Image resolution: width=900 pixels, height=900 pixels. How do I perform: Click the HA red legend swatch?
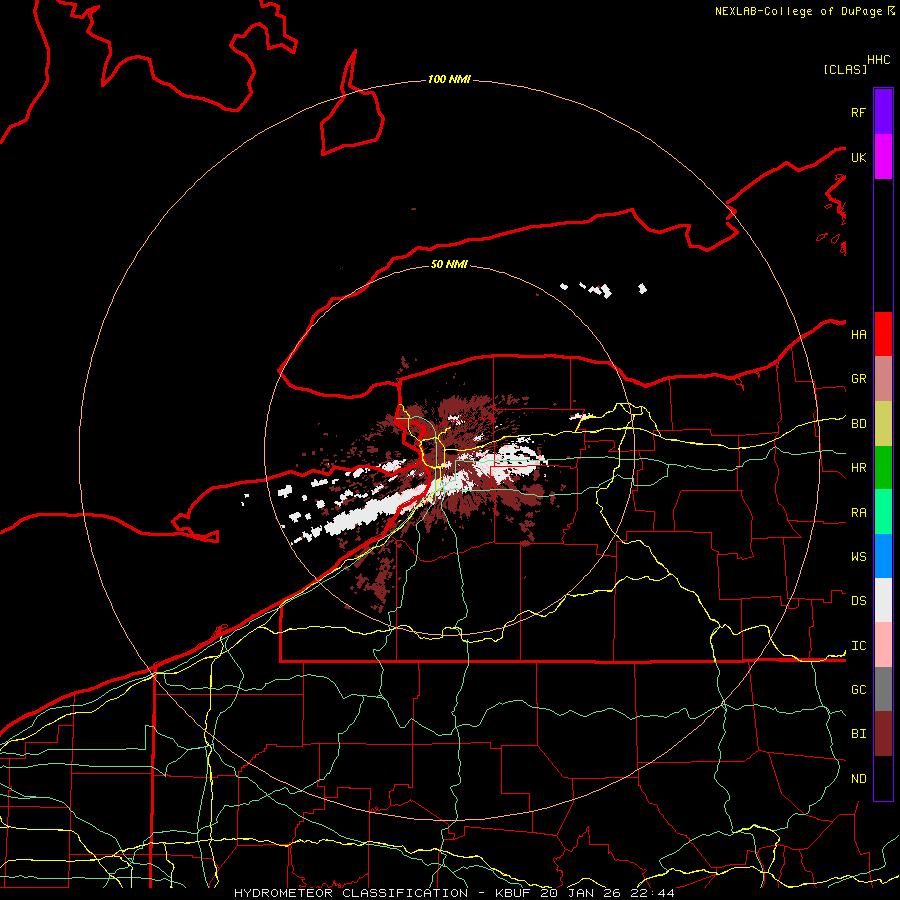click(883, 334)
